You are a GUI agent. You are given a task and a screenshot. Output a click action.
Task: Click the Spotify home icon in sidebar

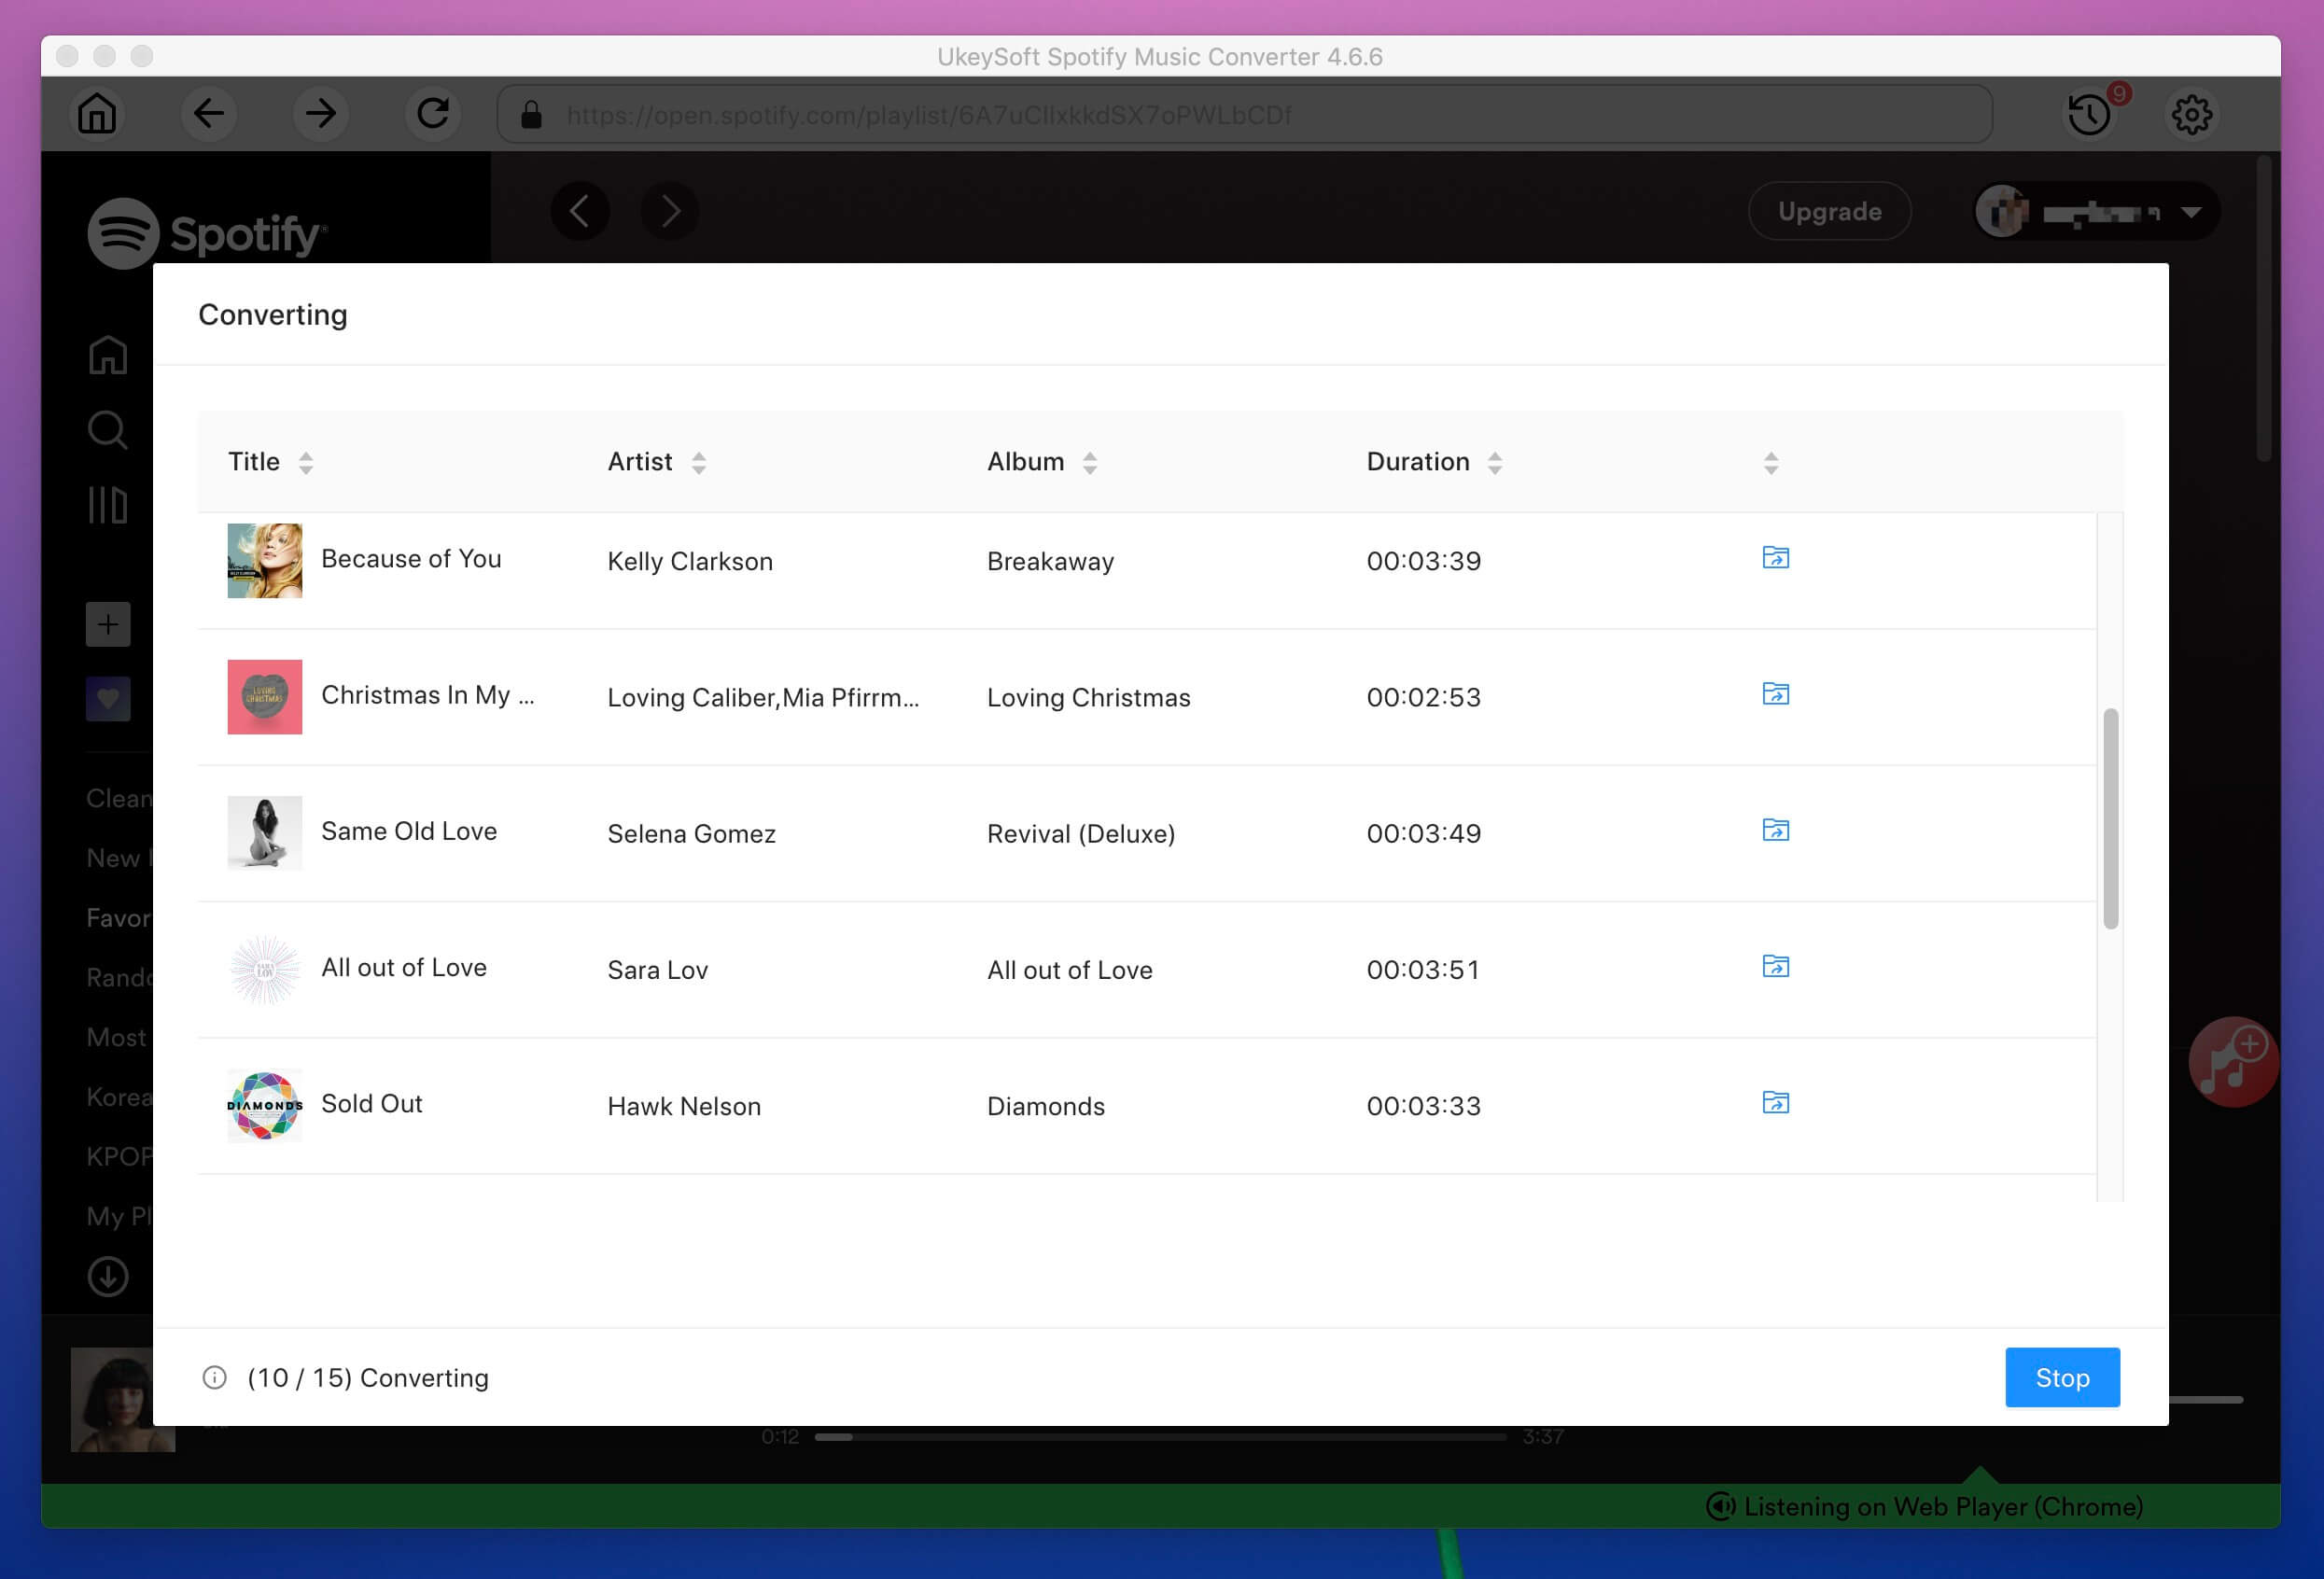point(107,355)
